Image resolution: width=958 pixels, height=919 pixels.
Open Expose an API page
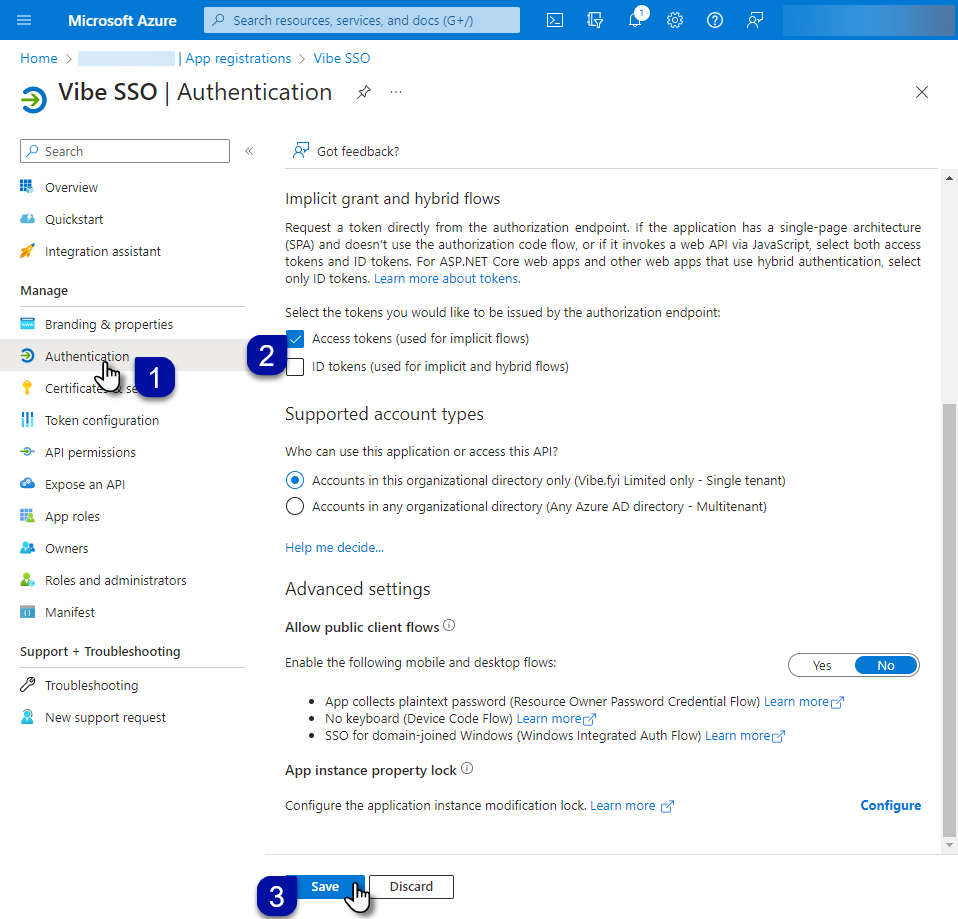click(x=85, y=484)
